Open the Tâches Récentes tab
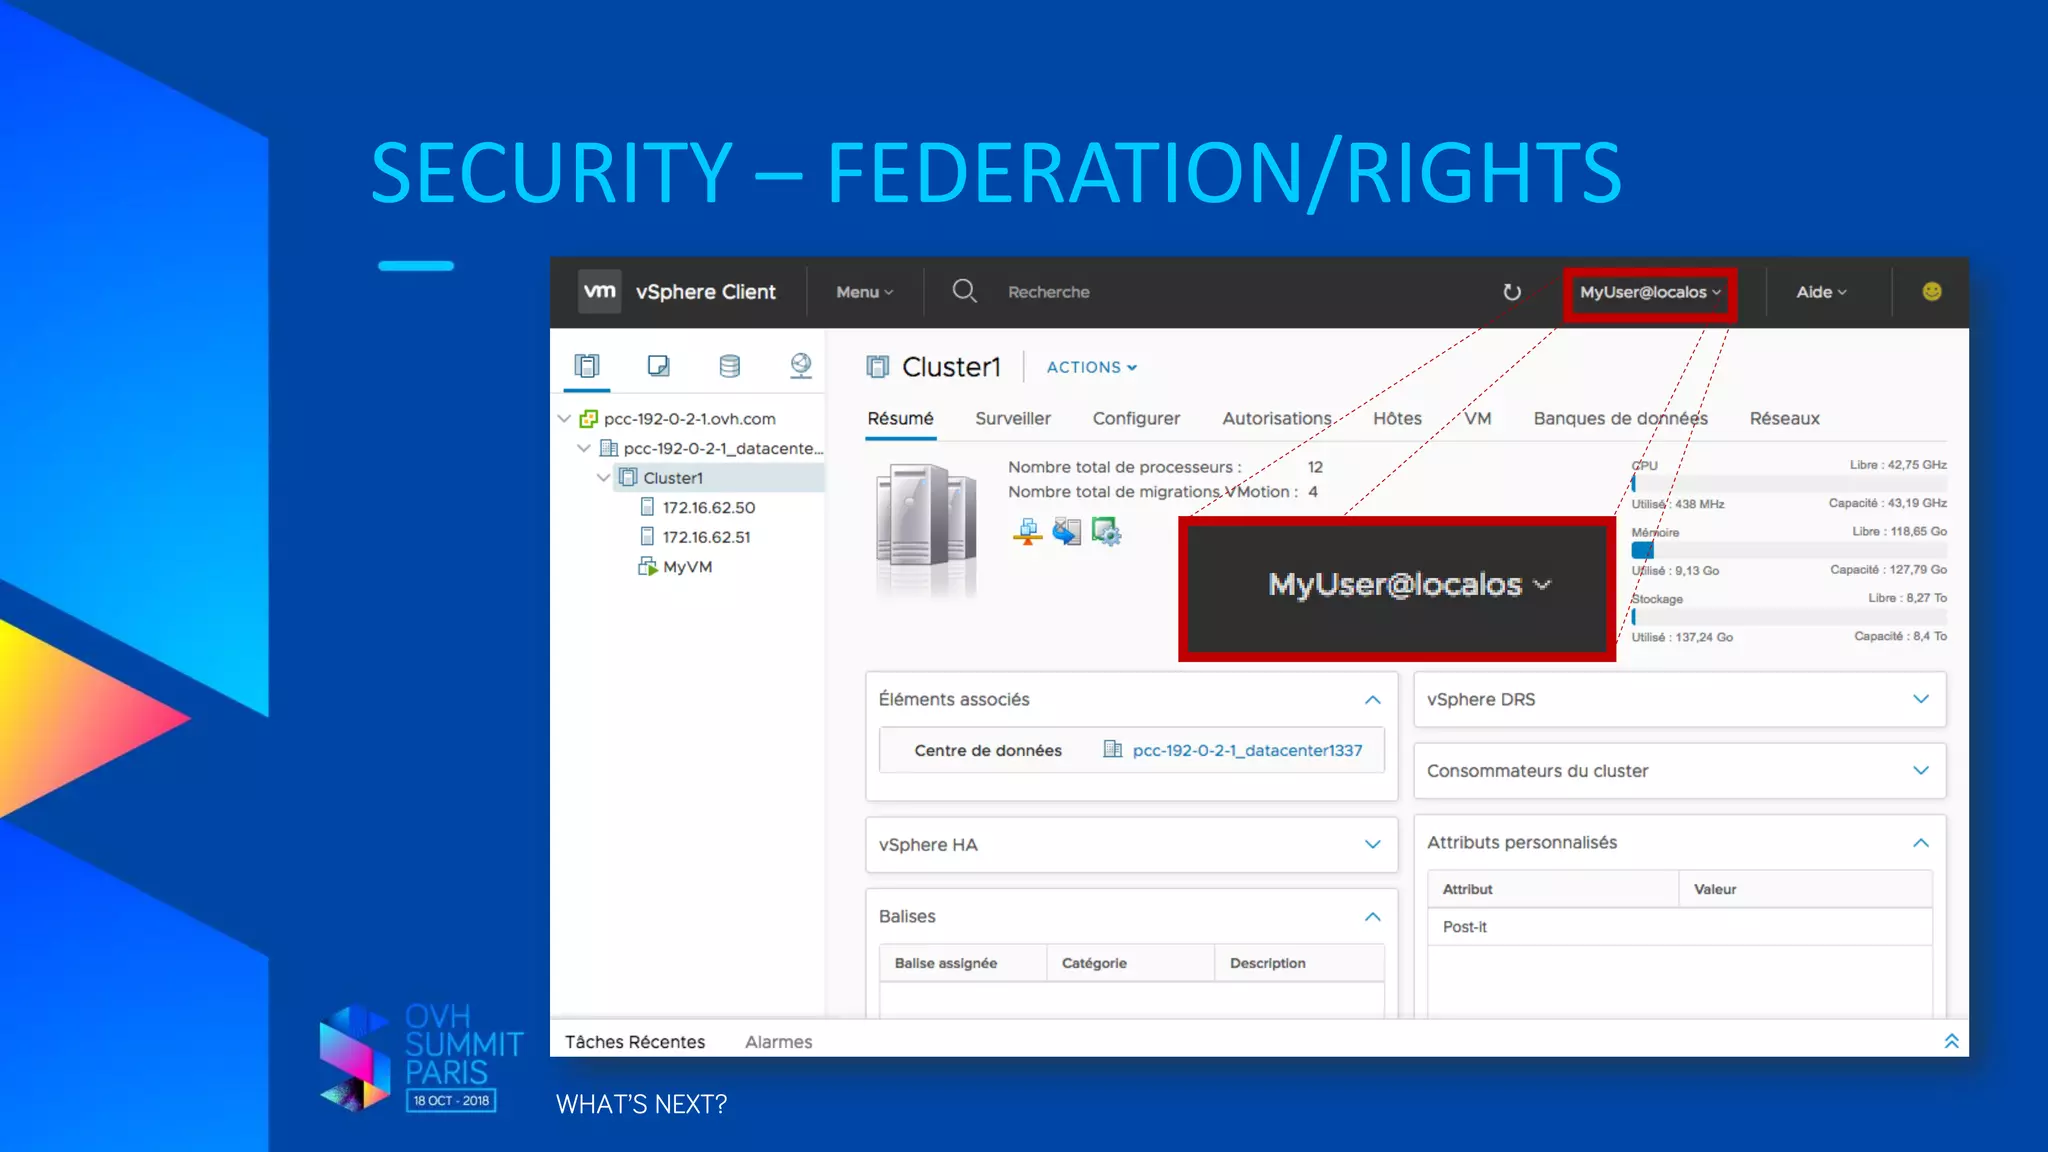 point(635,1042)
